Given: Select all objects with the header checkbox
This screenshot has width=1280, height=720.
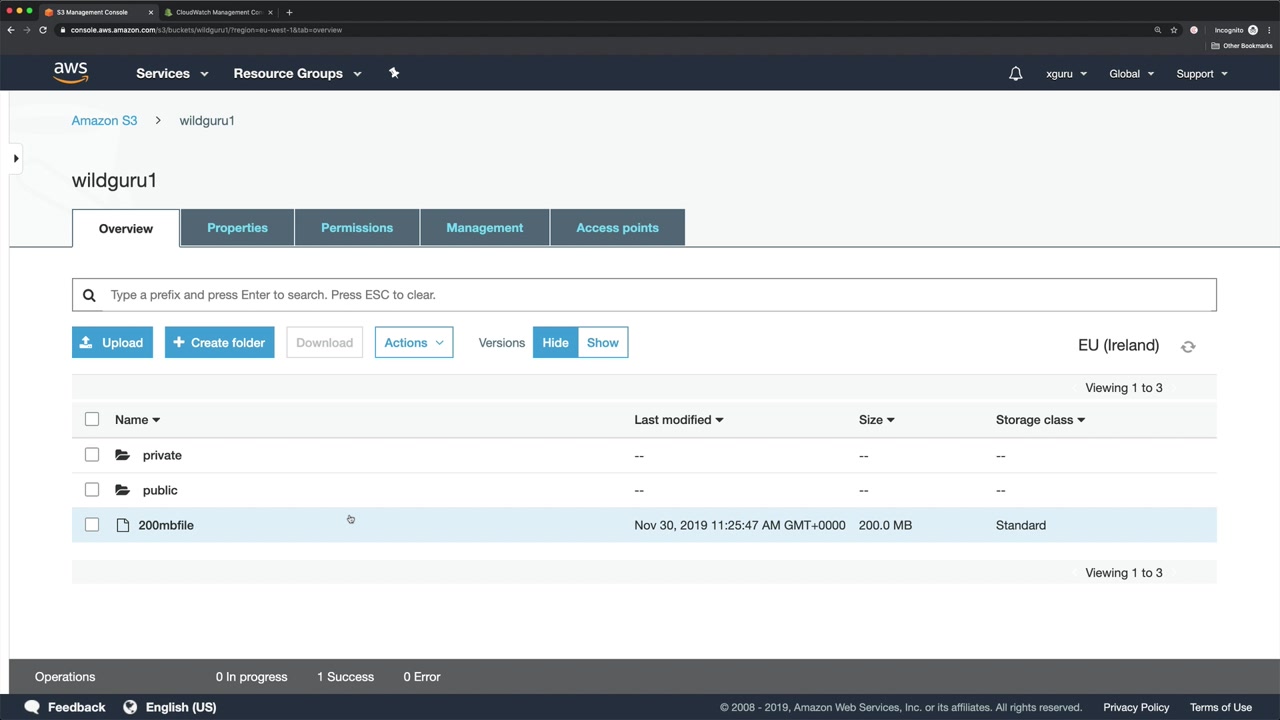Looking at the screenshot, I should click(x=92, y=419).
